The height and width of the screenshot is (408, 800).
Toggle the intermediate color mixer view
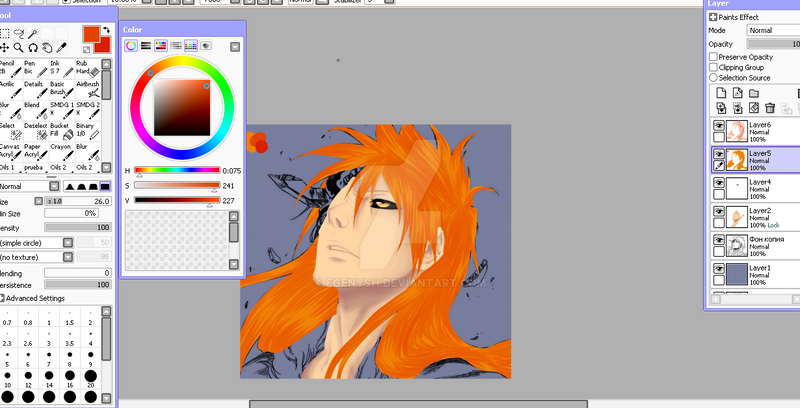176,46
